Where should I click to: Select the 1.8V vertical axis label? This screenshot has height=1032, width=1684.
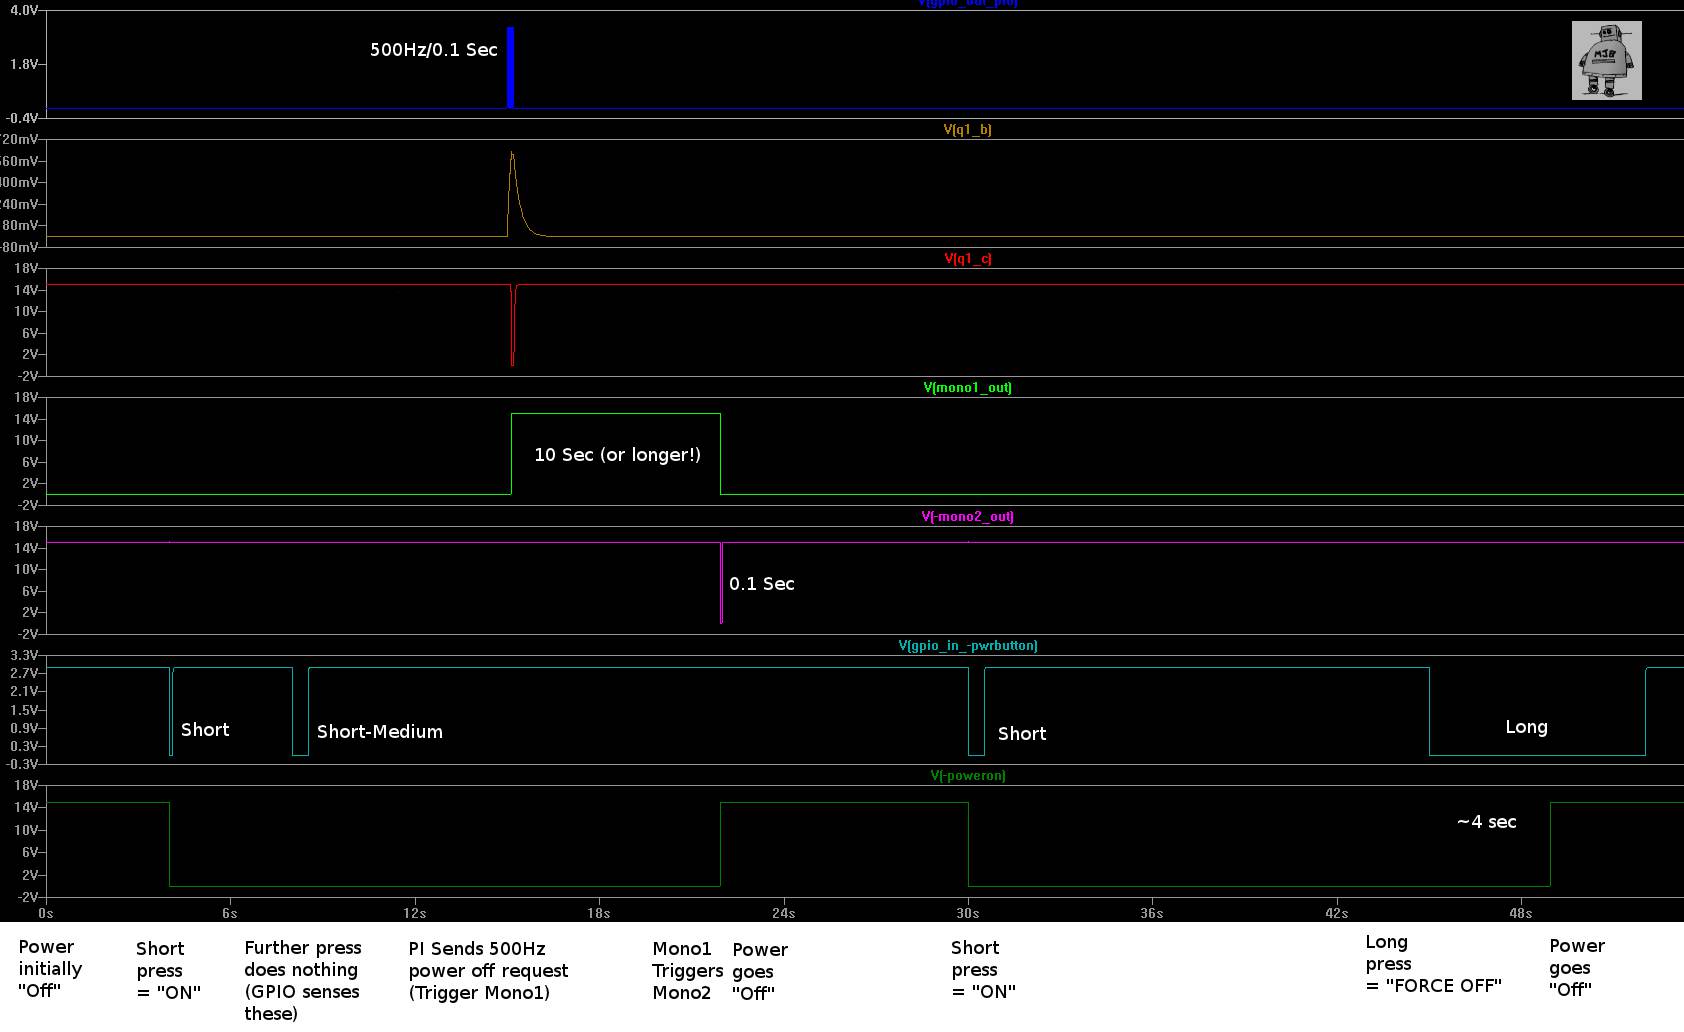coord(23,64)
